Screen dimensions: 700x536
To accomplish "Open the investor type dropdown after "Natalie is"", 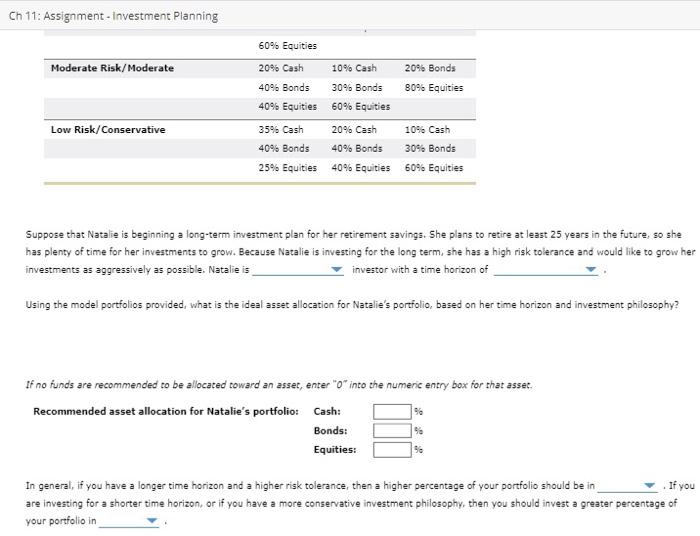I will 299,270.
